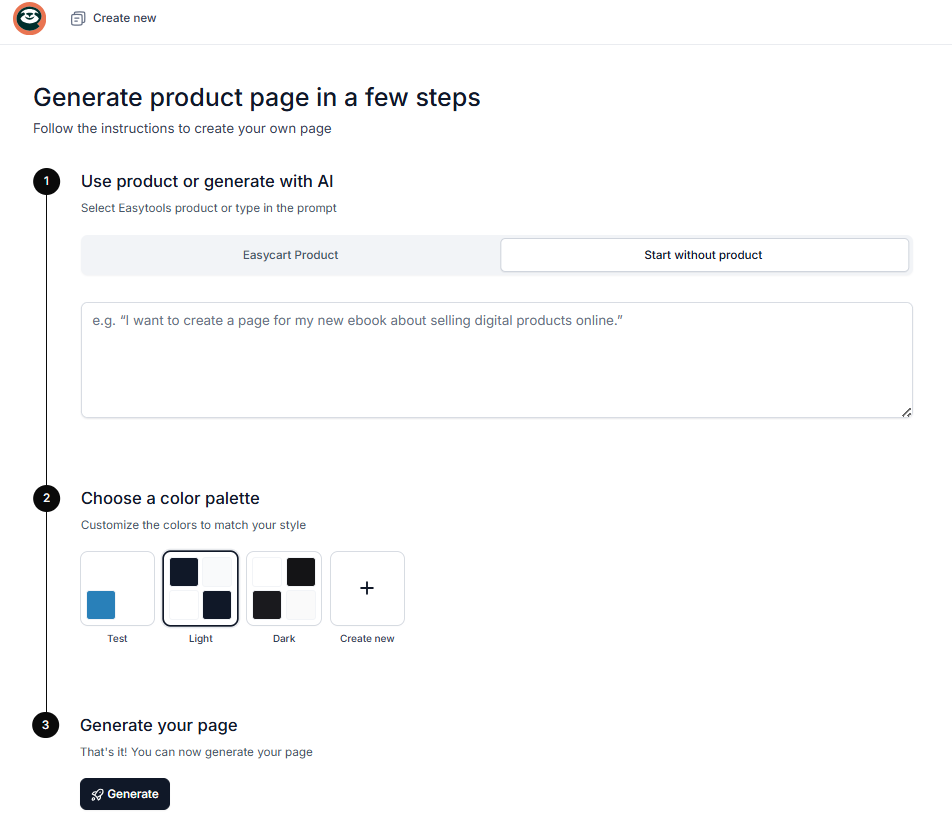
Task: Click the plus icon to create palette
Action: tap(367, 588)
